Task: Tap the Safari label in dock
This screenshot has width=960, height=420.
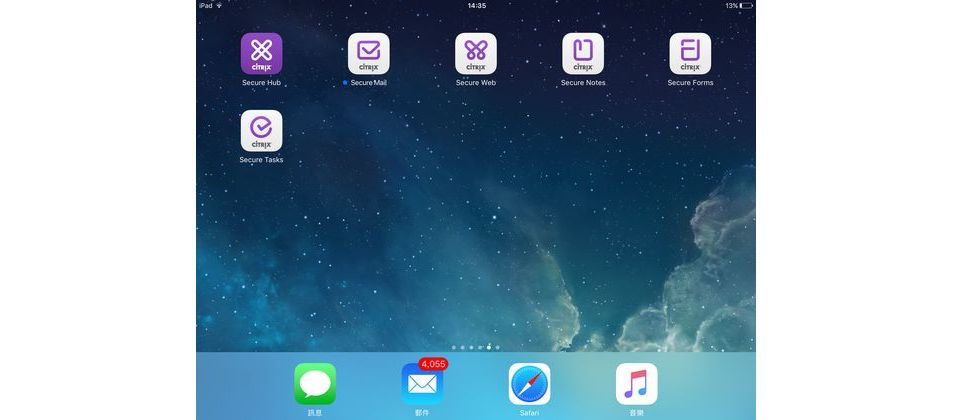Action: tap(530, 413)
